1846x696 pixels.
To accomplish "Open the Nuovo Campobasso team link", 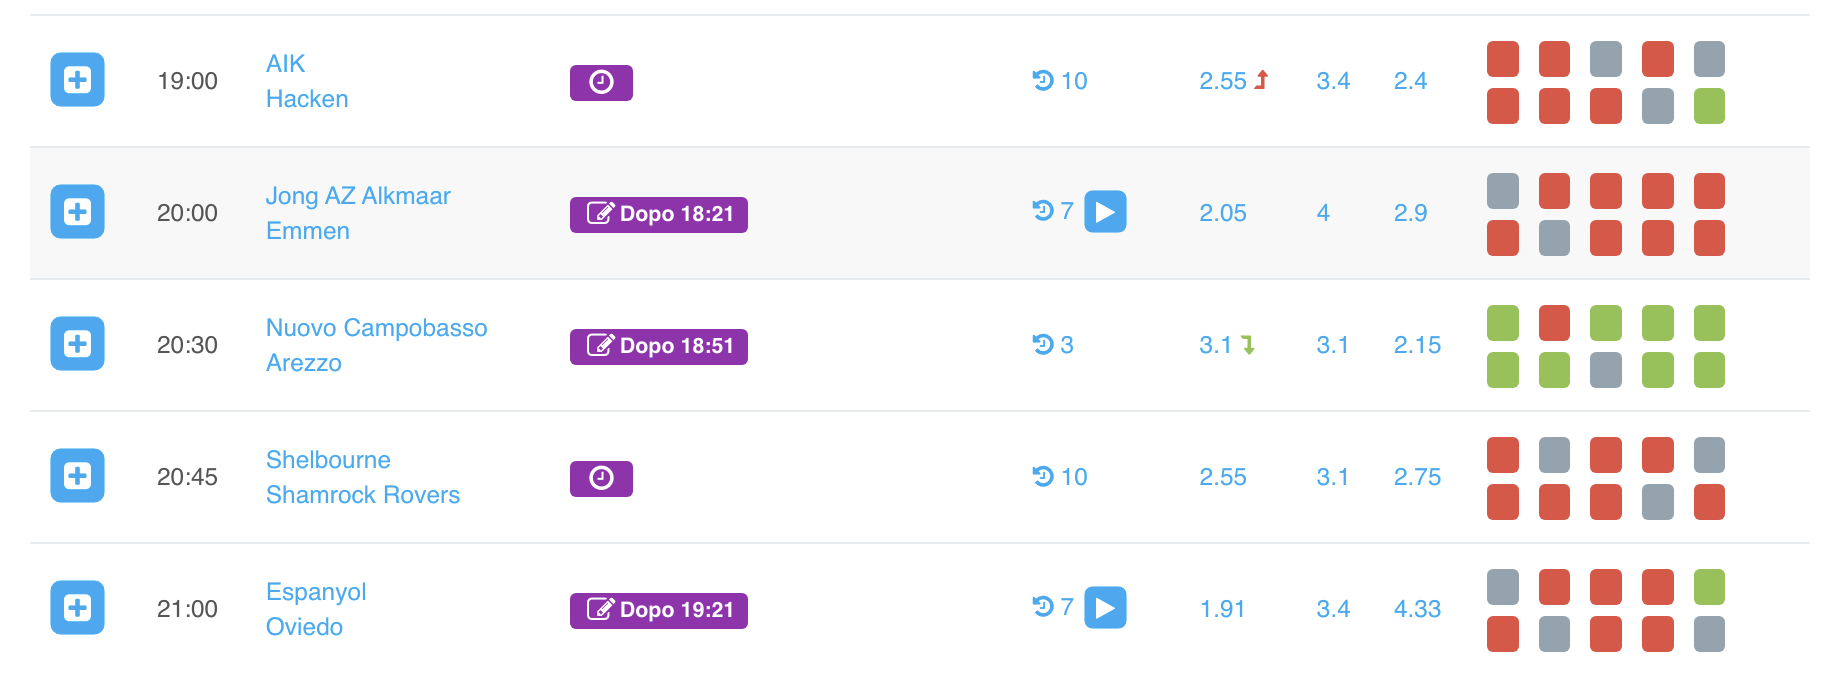I will (376, 328).
